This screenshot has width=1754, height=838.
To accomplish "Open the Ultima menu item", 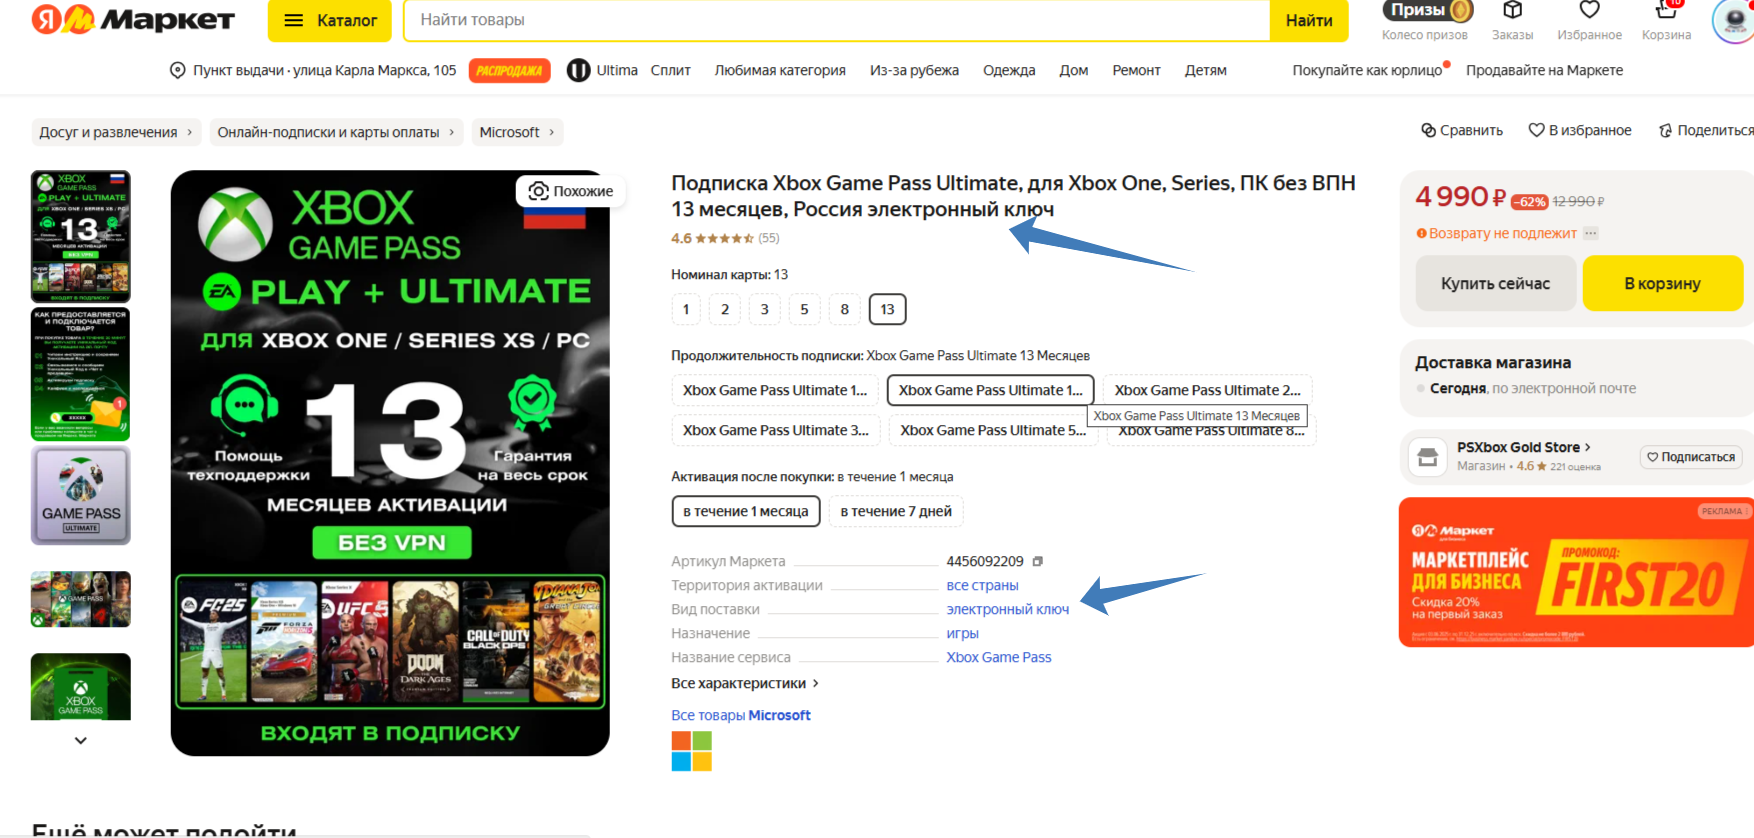I will 602,70.
